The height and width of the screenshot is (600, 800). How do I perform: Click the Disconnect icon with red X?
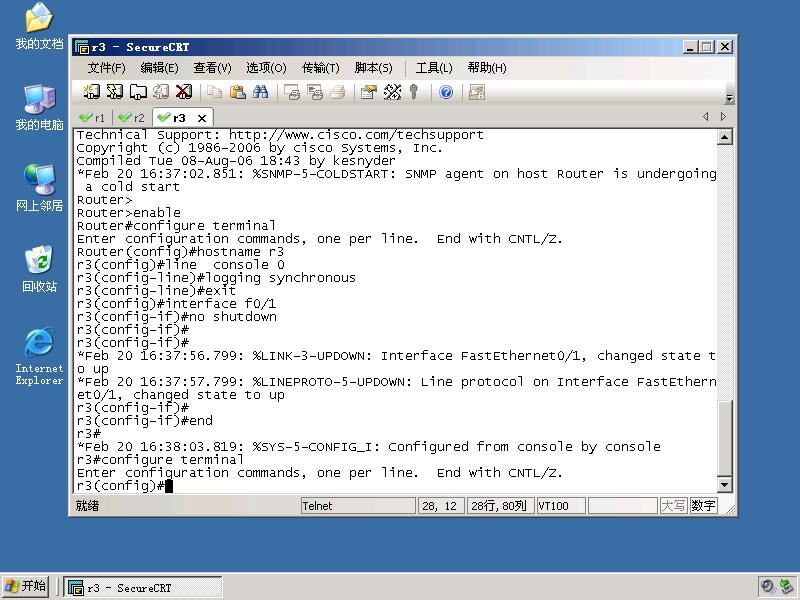click(184, 92)
